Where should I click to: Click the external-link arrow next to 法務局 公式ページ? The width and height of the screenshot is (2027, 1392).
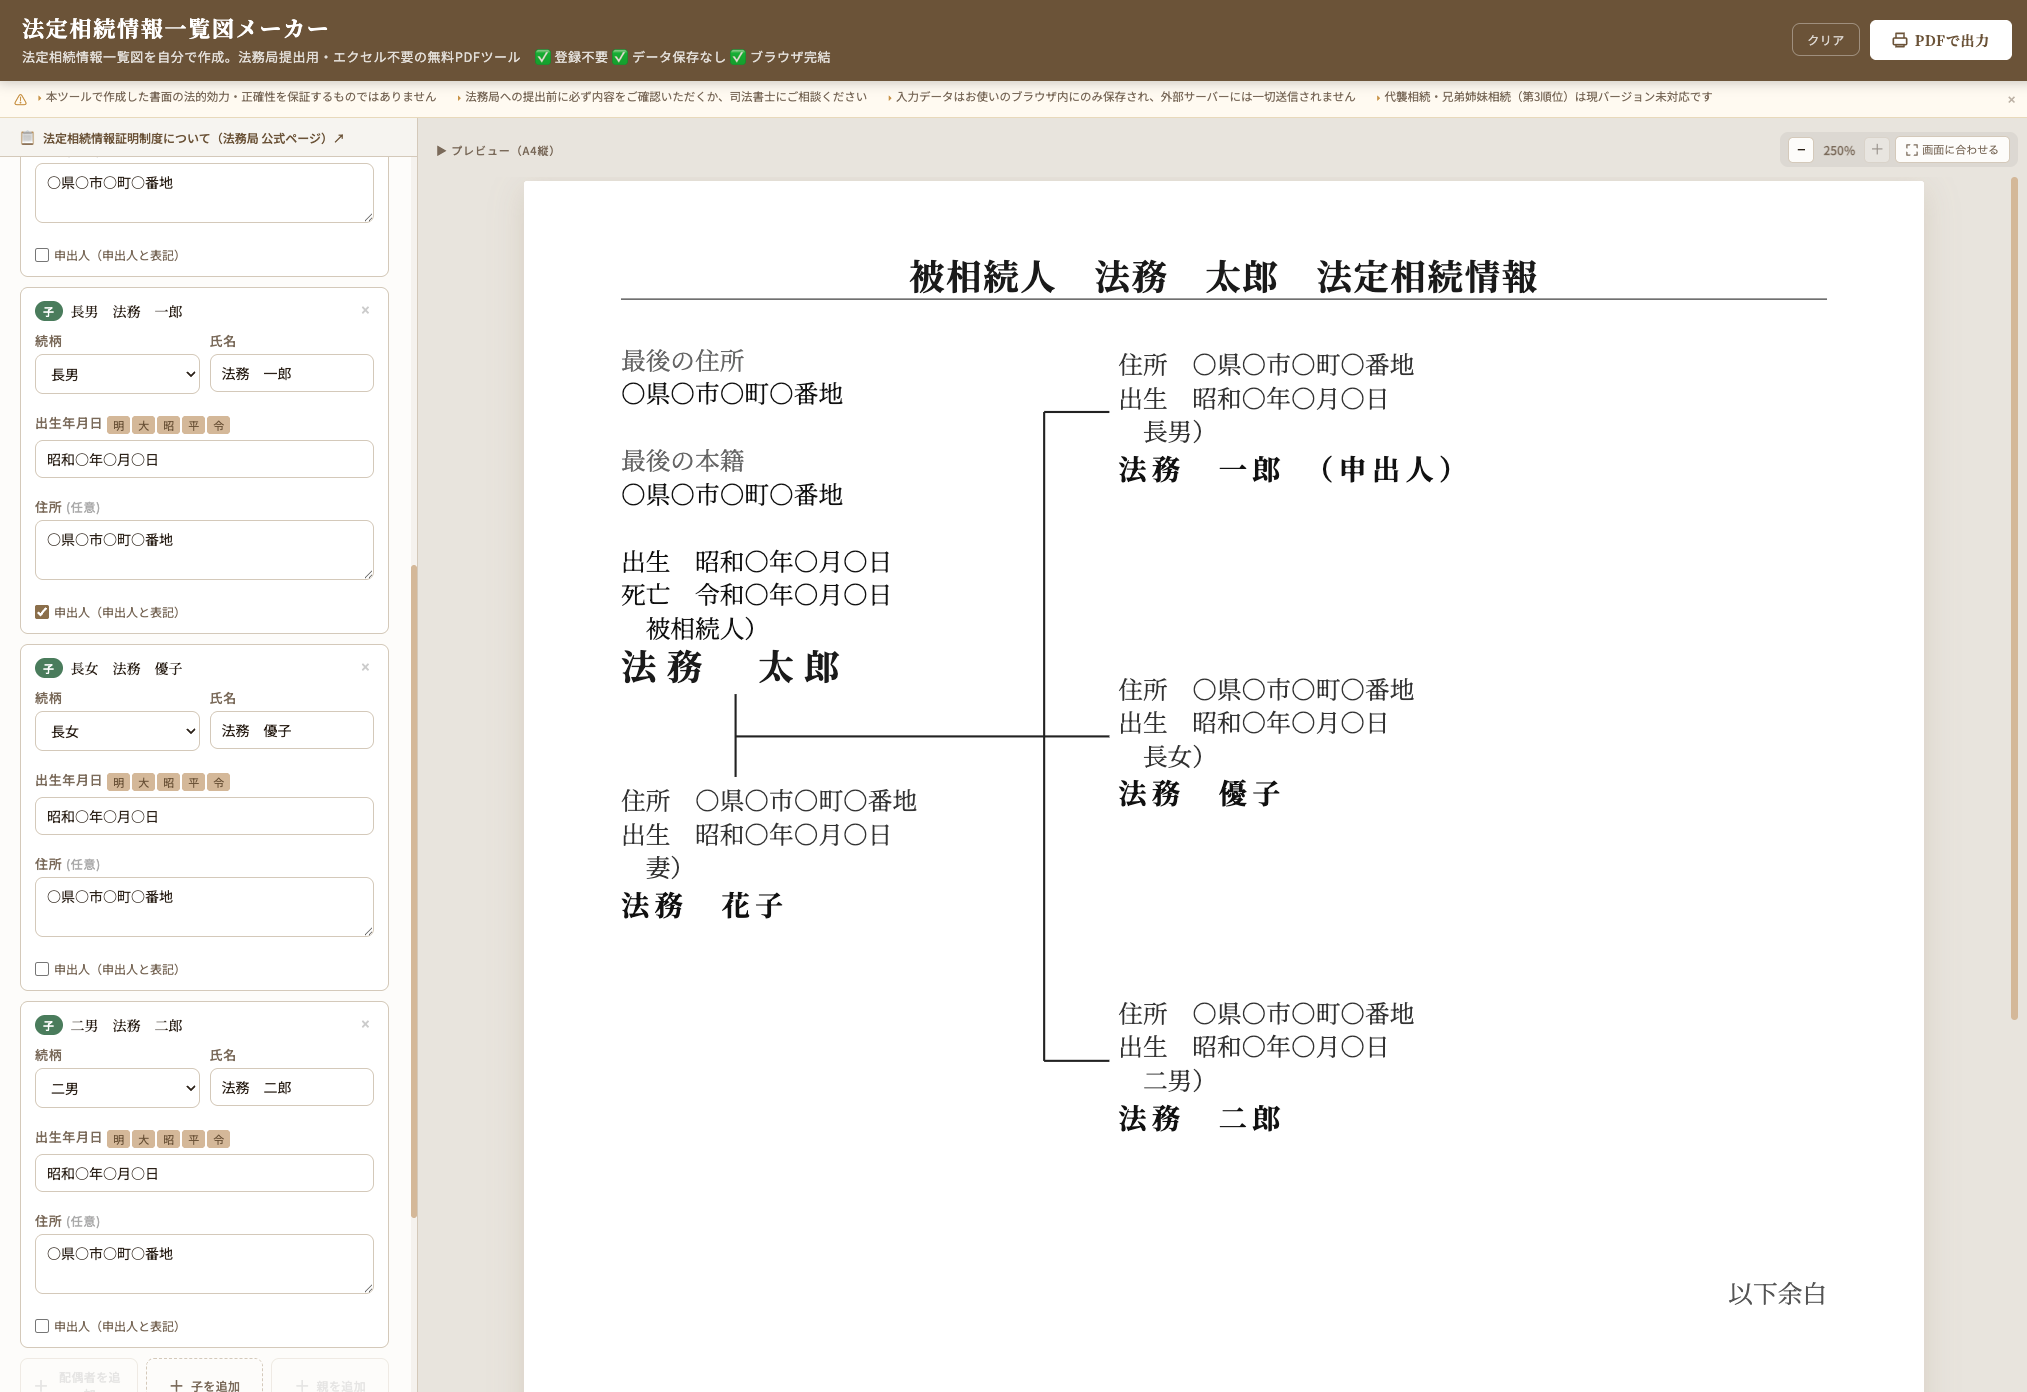[339, 138]
